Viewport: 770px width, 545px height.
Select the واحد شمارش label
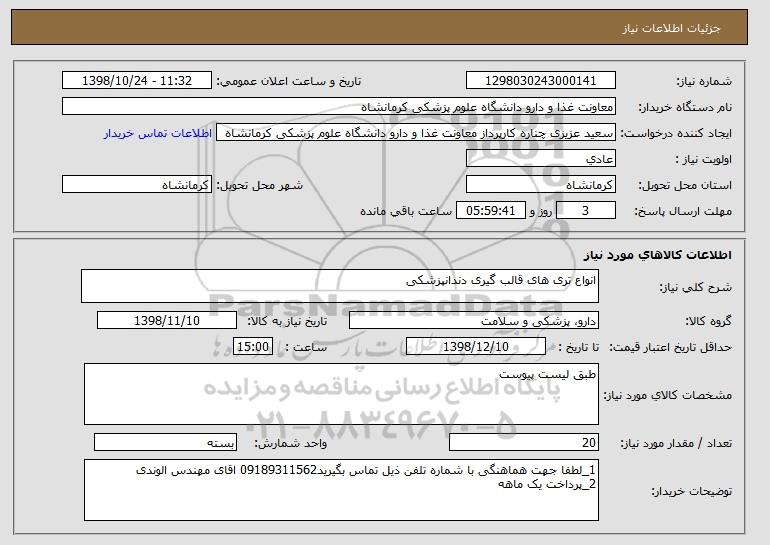291,443
